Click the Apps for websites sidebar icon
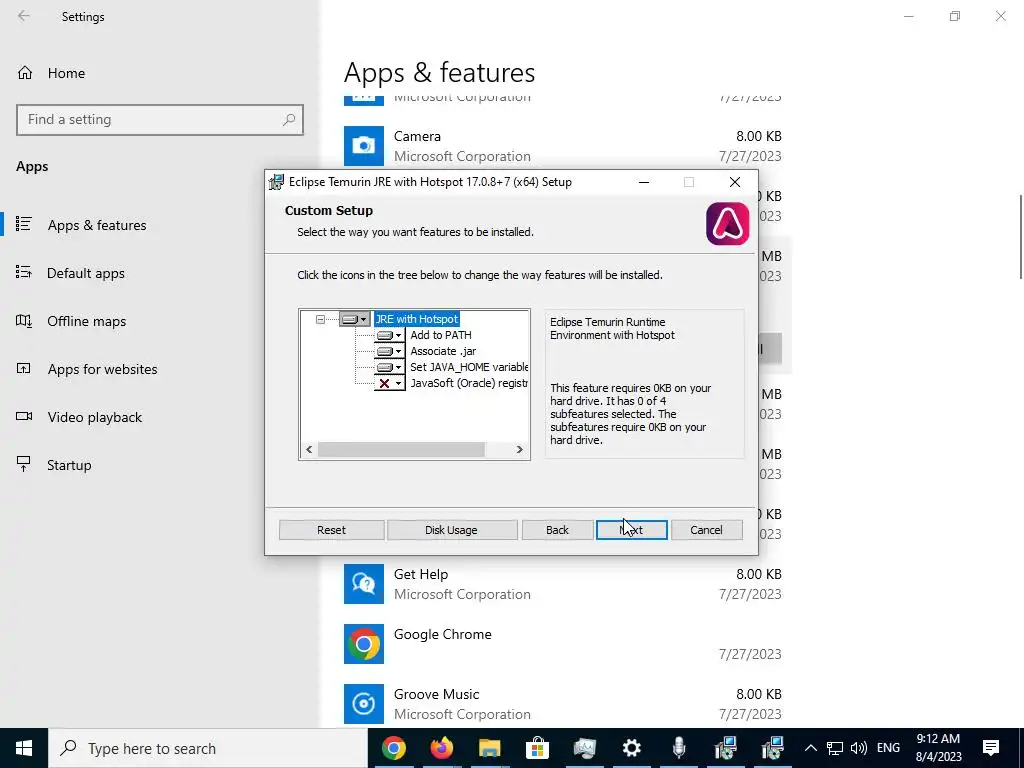This screenshot has height=768, width=1024. 24,368
